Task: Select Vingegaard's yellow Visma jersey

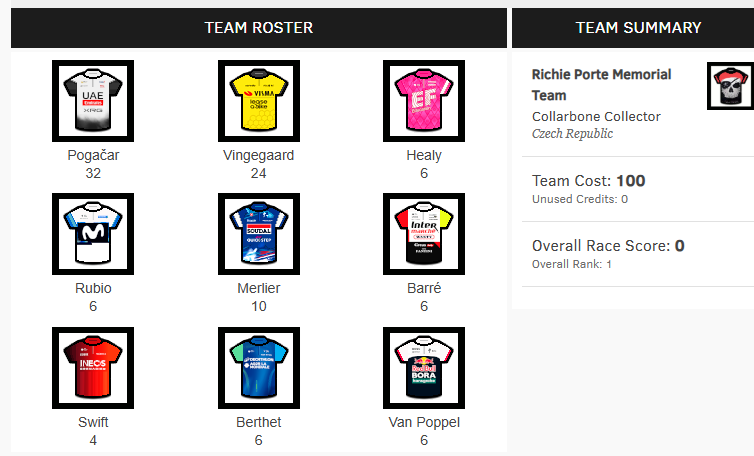Action: coord(259,101)
